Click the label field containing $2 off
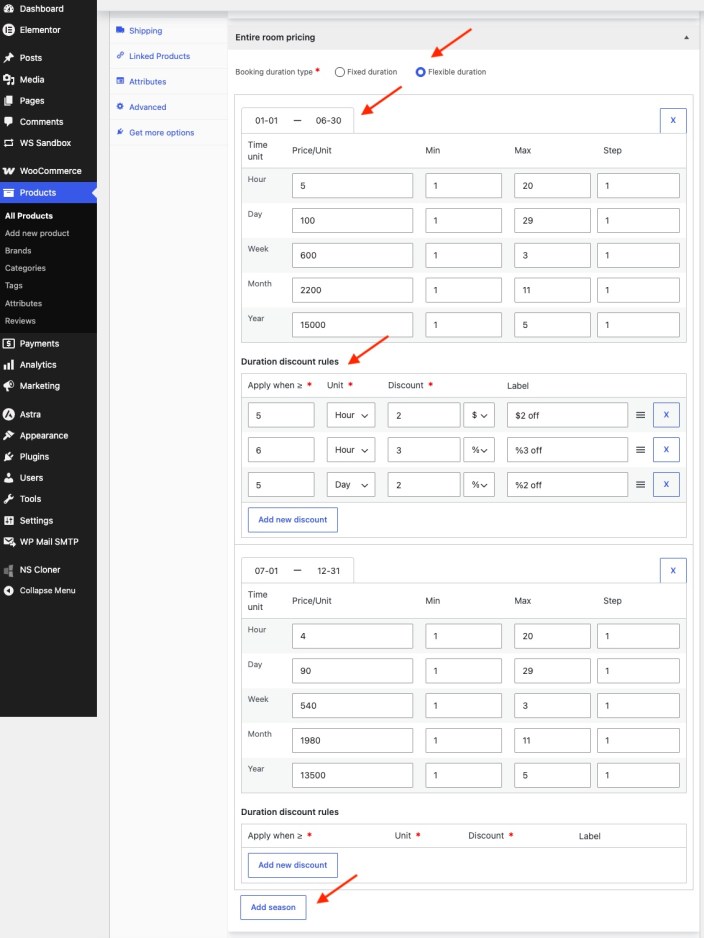Image resolution: width=704 pixels, height=938 pixels. (567, 415)
